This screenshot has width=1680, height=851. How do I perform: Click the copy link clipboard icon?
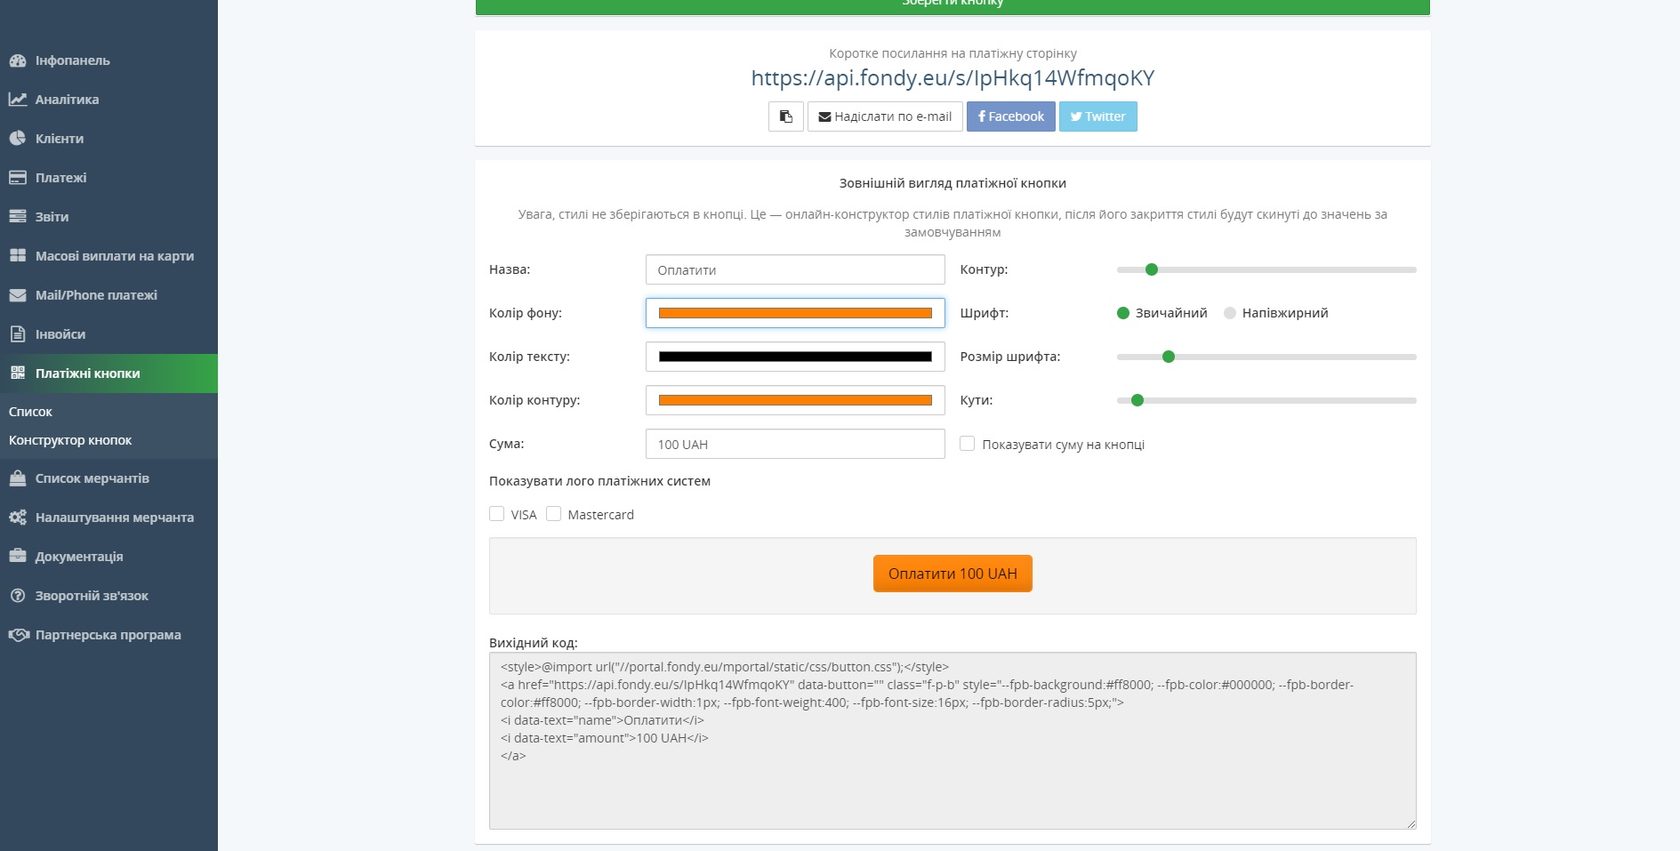point(786,117)
